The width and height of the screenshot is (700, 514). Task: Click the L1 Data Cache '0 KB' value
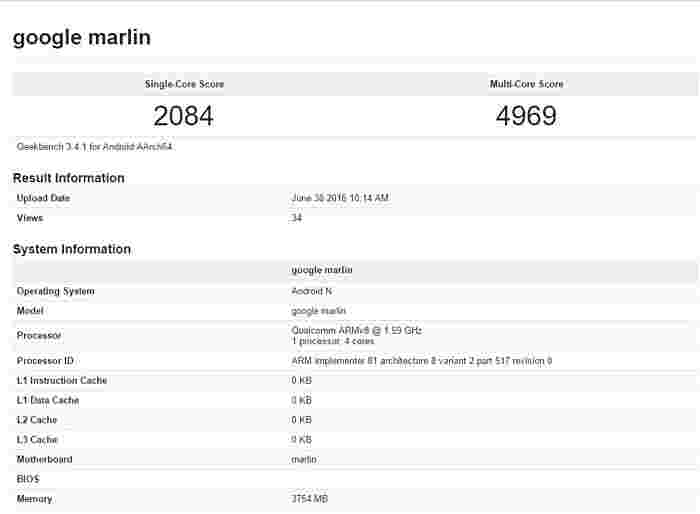[x=301, y=400]
